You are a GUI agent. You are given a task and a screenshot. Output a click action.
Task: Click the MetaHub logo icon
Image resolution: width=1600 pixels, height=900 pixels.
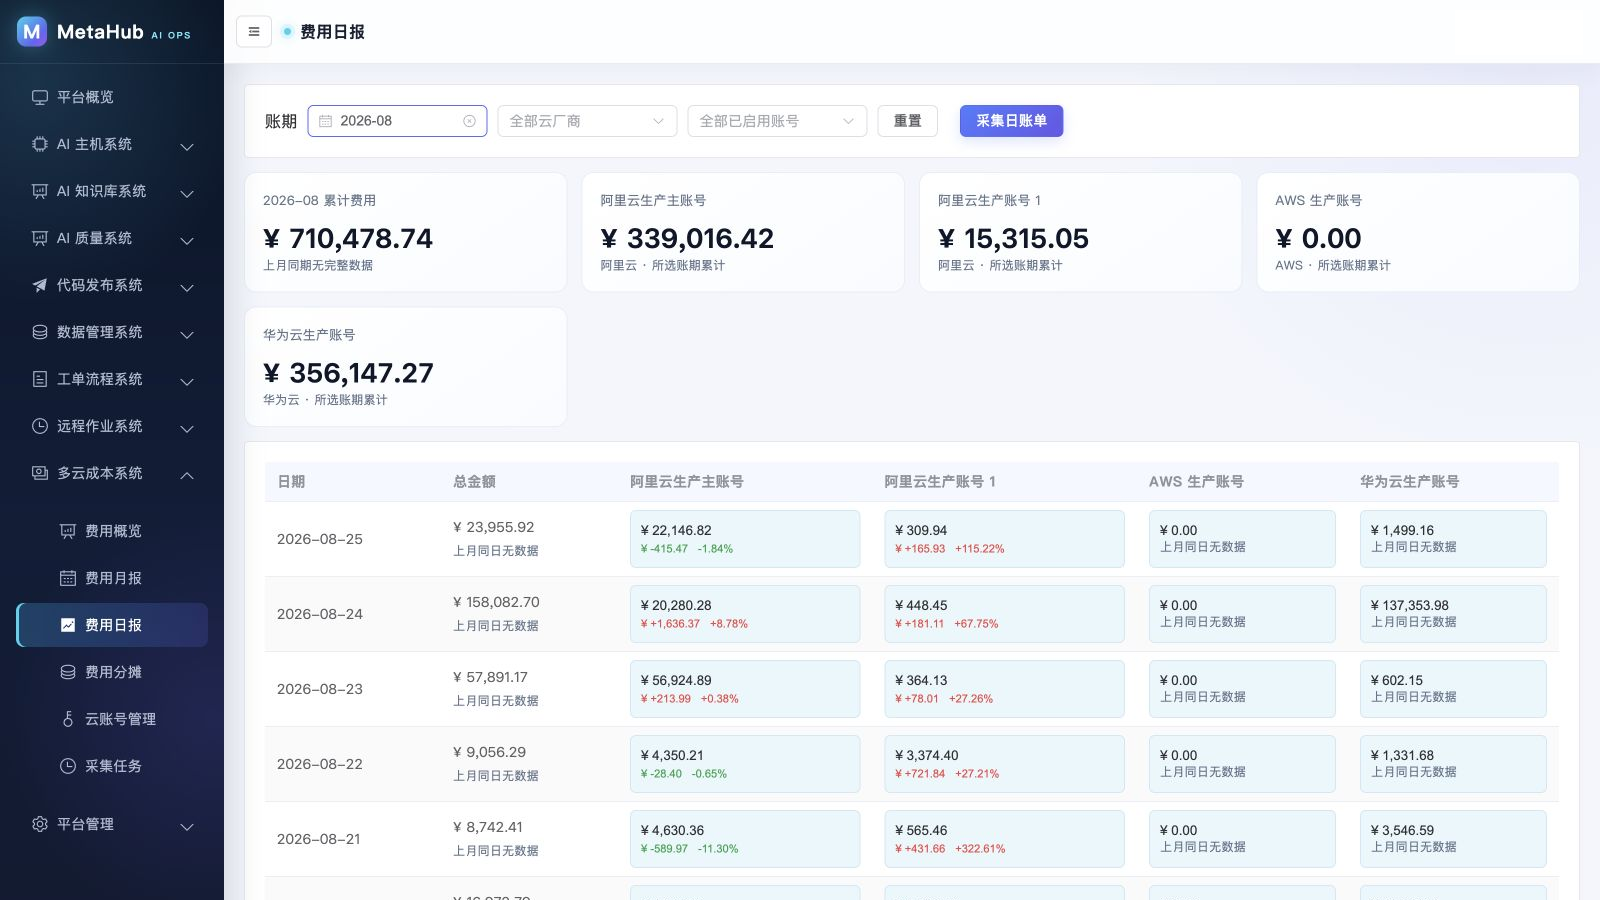(32, 31)
